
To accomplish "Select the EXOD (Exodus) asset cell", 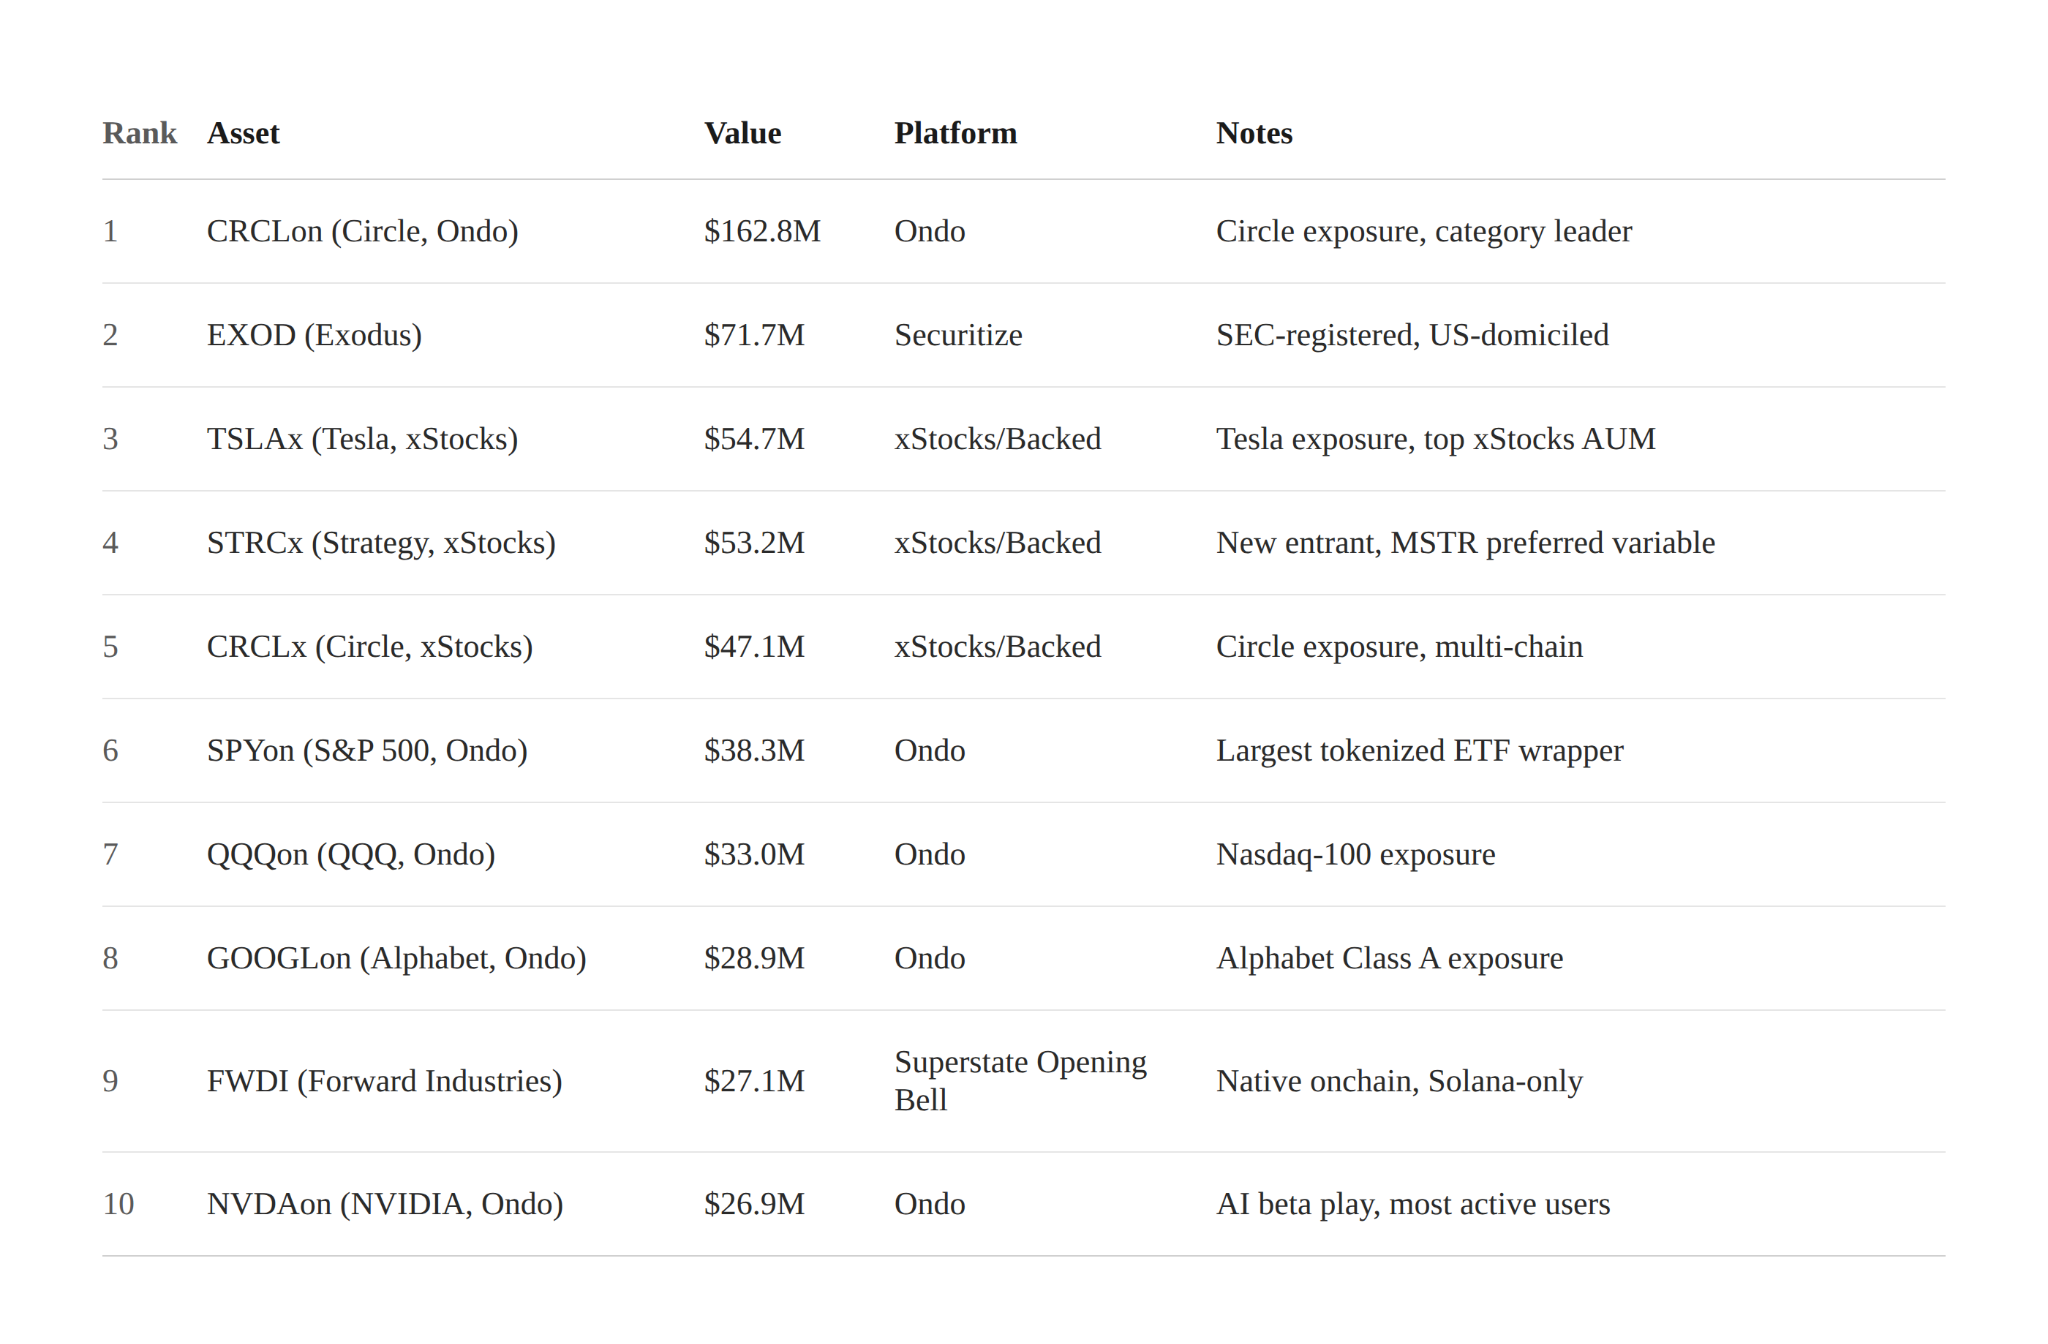I will pyautogui.click(x=314, y=335).
